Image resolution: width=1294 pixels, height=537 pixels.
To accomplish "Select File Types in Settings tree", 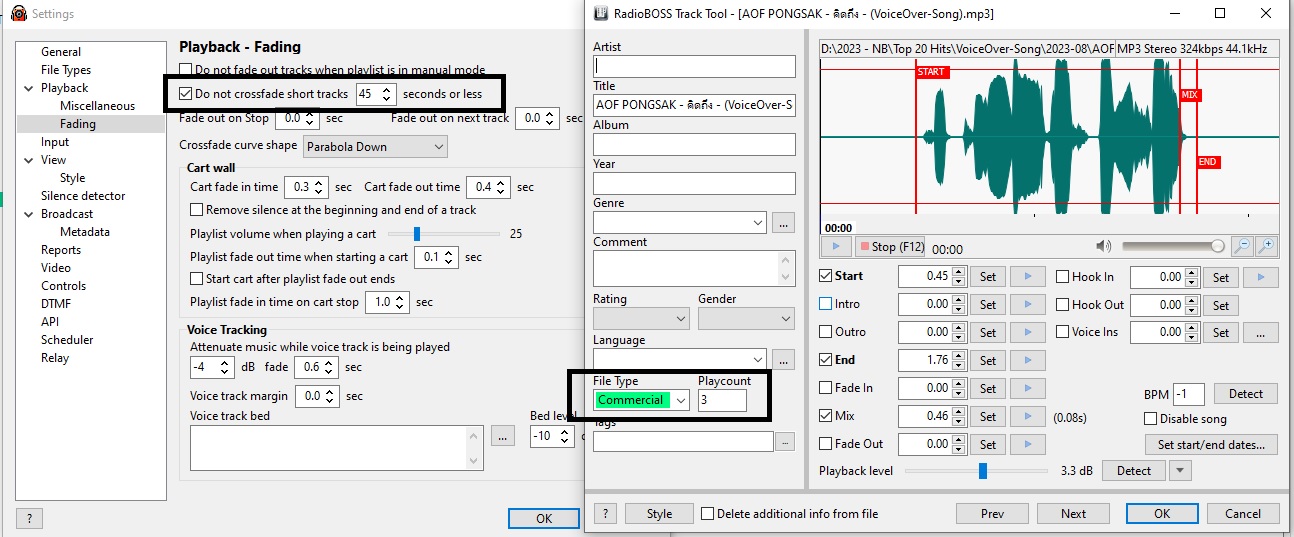I will point(66,70).
